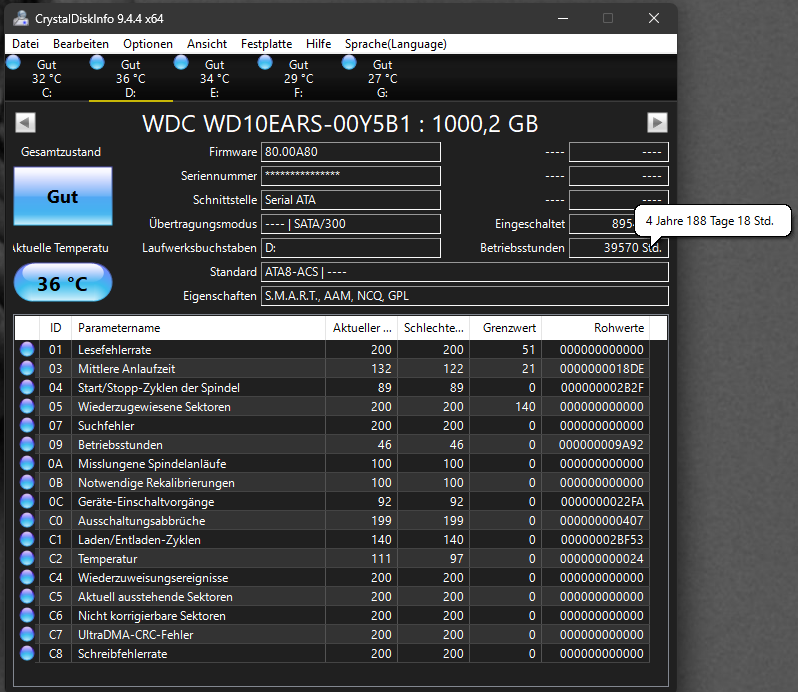The image size is (798, 692).
Task: Click status orb for Betriebsstunden attribute row
Action: tap(27, 445)
